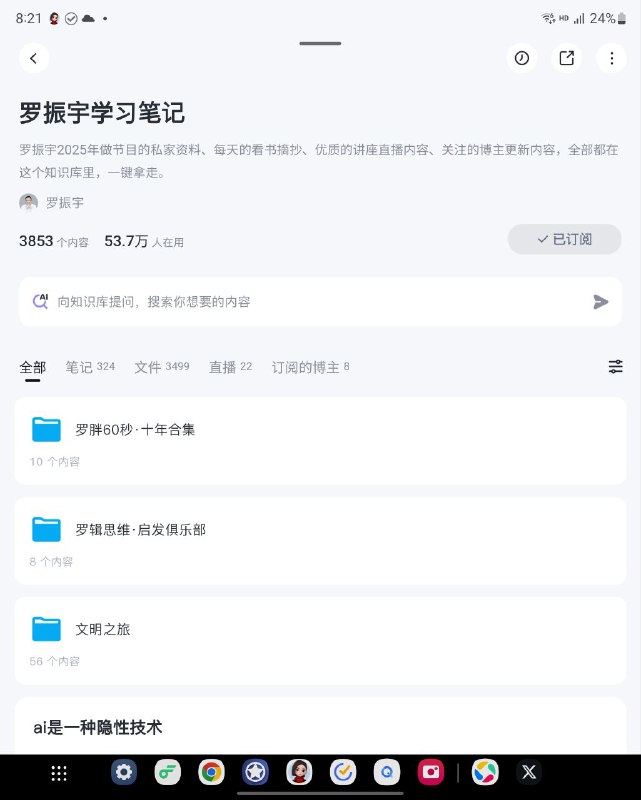Tap the title 罗振宇学习笔记

pyautogui.click(x=102, y=113)
